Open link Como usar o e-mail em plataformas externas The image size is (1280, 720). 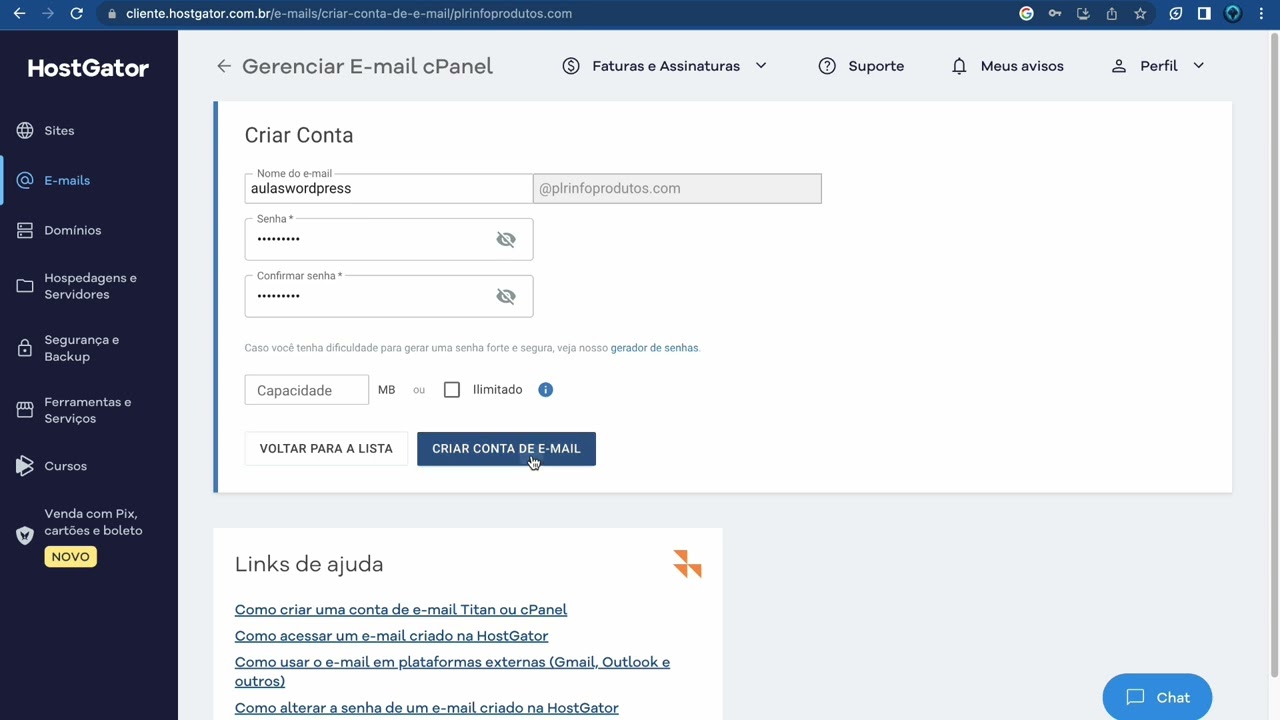[452, 672]
